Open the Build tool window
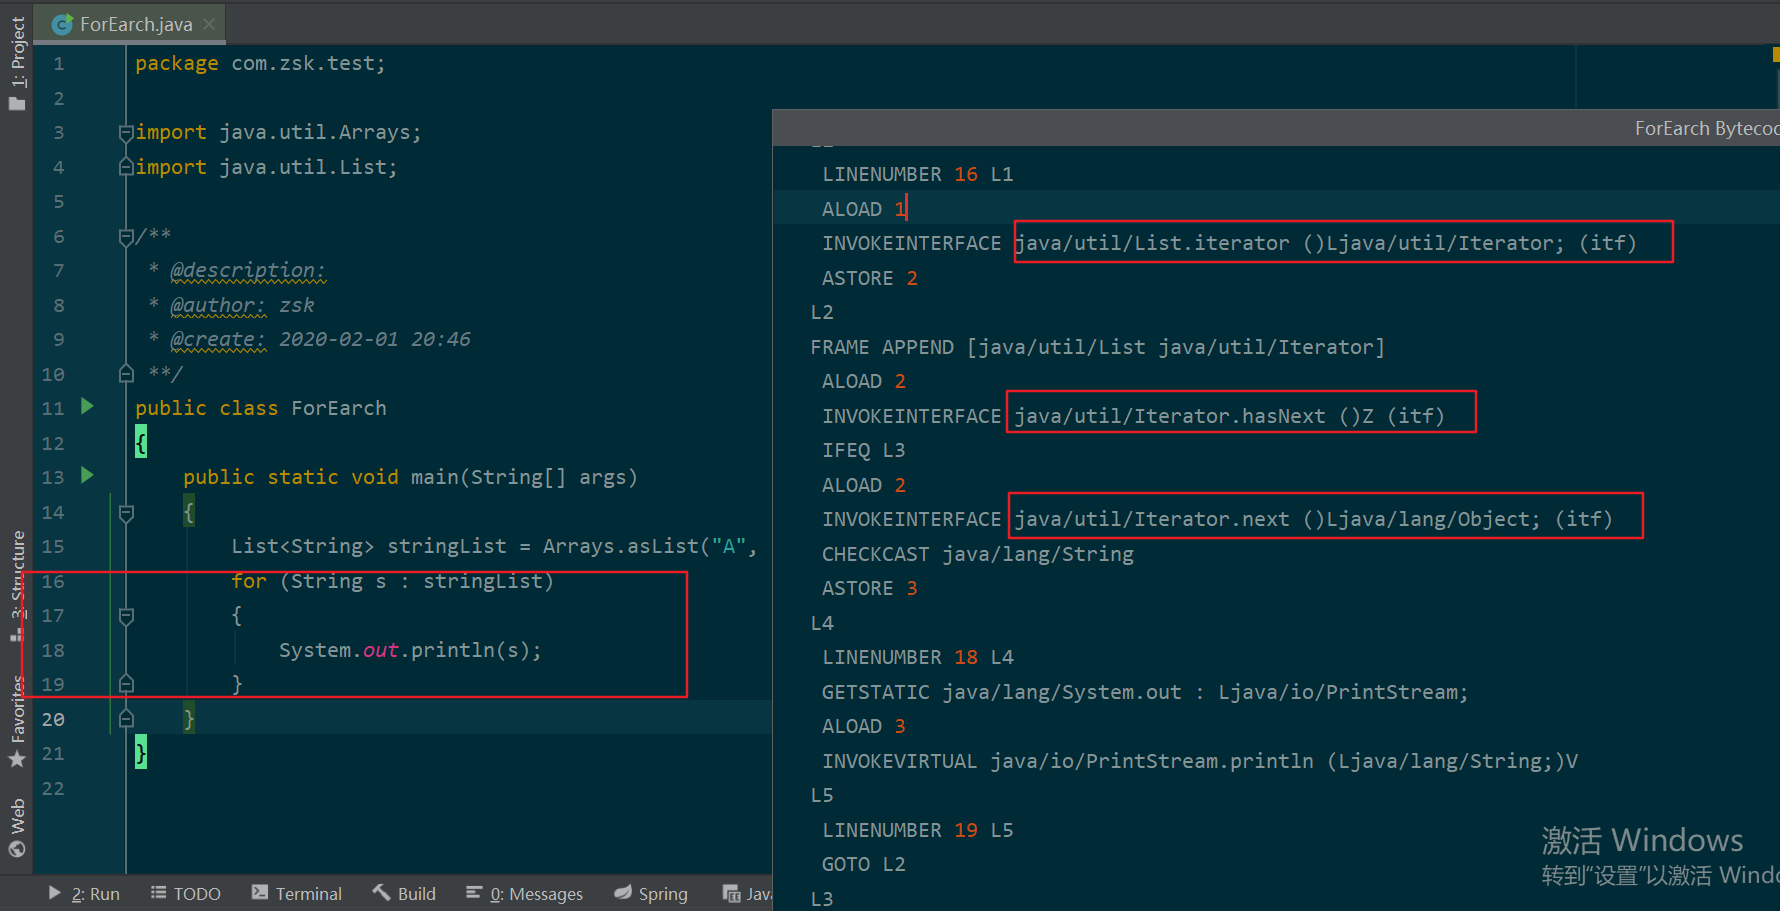The image size is (1780, 911). 404,893
